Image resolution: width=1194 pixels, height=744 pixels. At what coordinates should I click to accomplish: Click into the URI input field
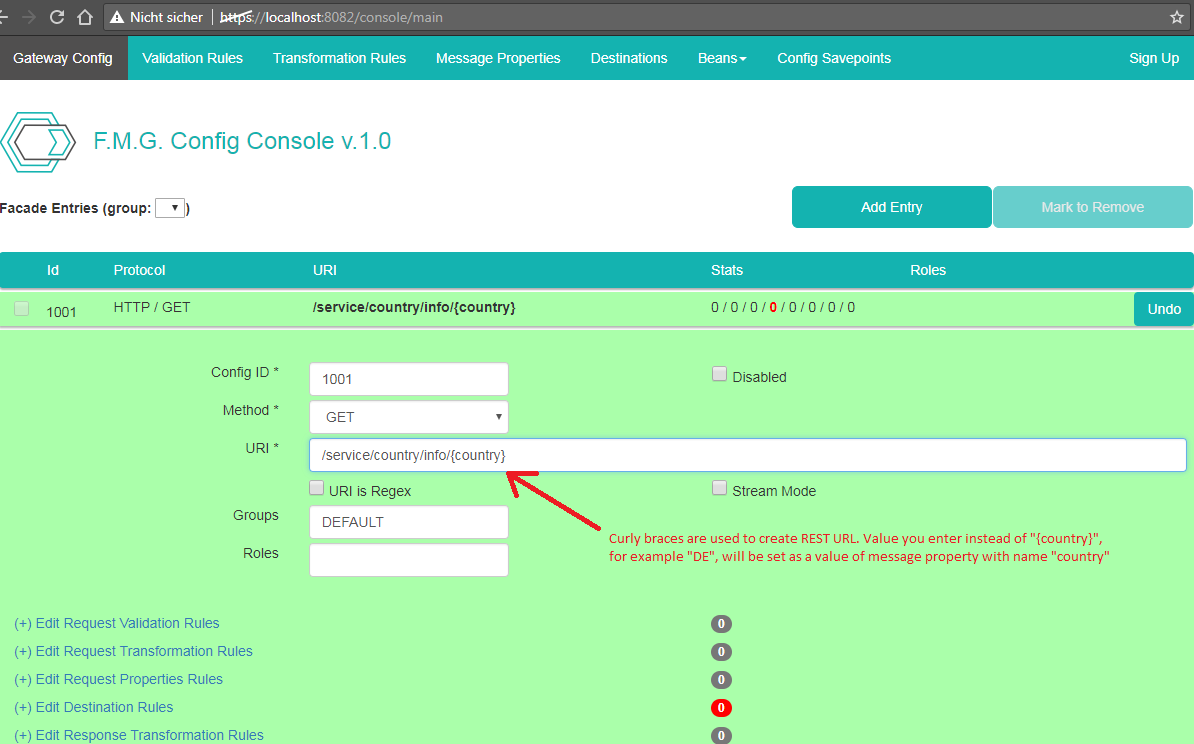pos(747,455)
